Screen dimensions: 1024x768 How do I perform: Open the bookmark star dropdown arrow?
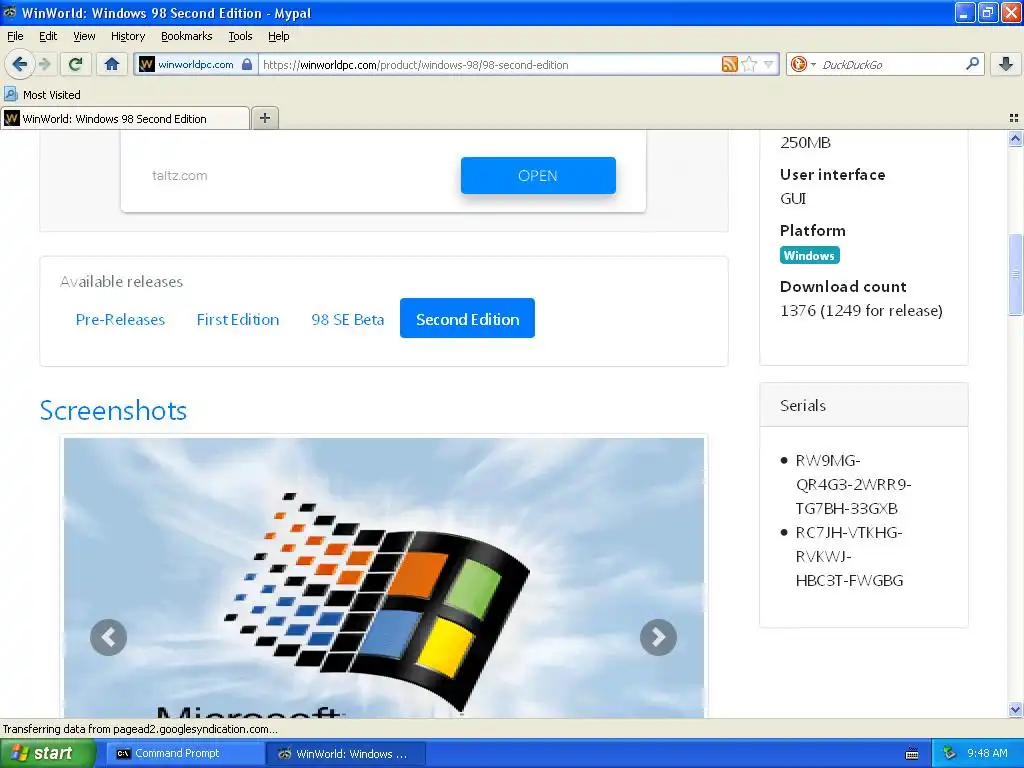click(769, 64)
